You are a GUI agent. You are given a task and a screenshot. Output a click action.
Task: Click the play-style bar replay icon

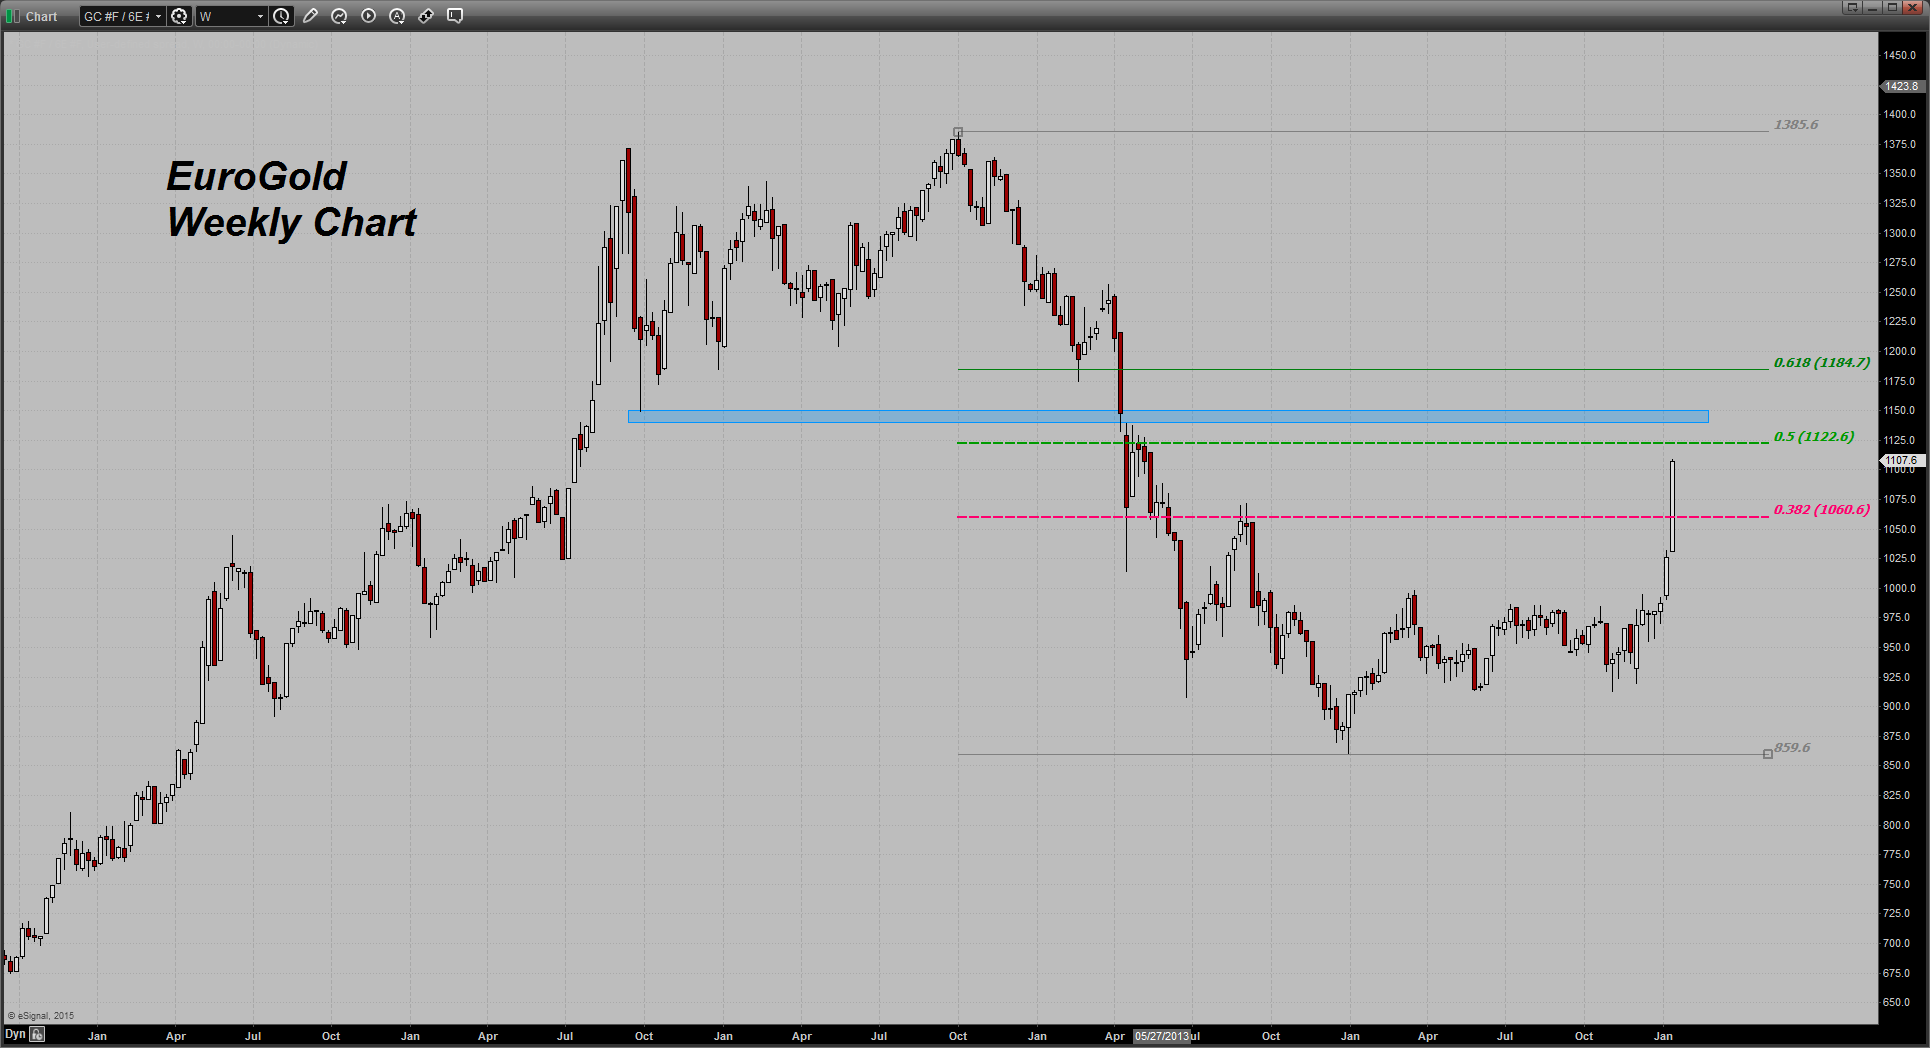(x=368, y=16)
